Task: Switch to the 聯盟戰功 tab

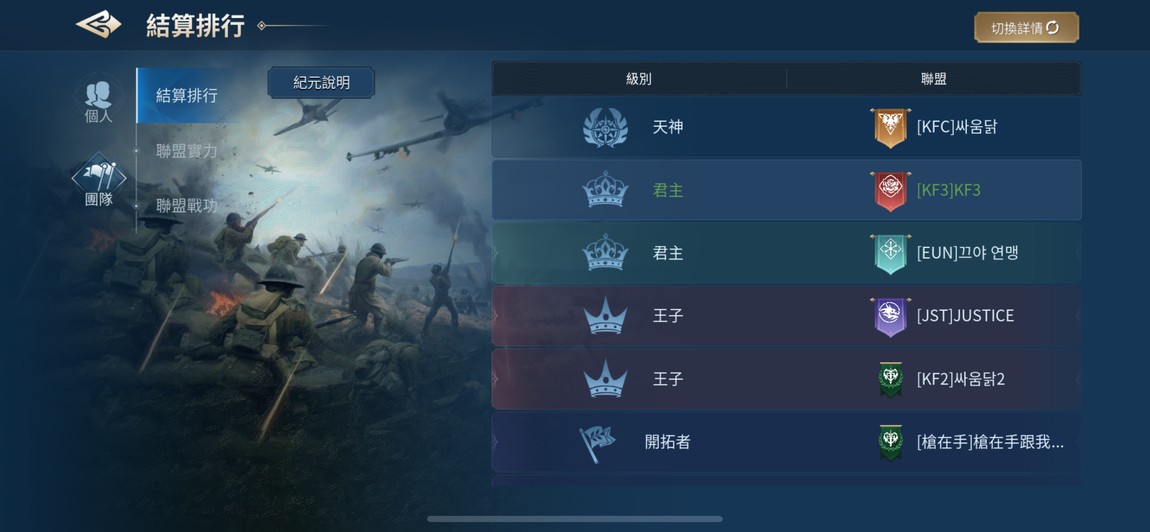Action: click(x=186, y=205)
